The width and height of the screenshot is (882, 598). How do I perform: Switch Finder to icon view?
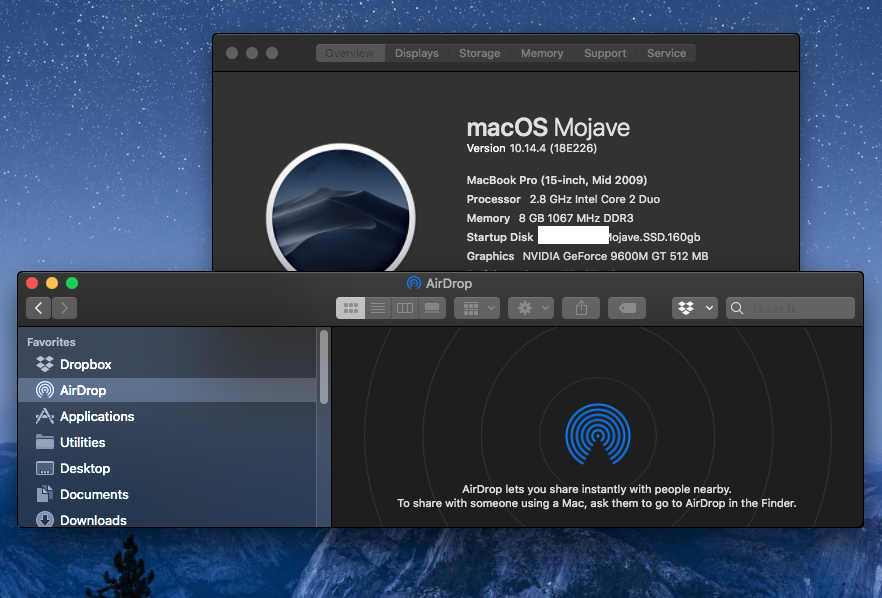click(x=350, y=308)
